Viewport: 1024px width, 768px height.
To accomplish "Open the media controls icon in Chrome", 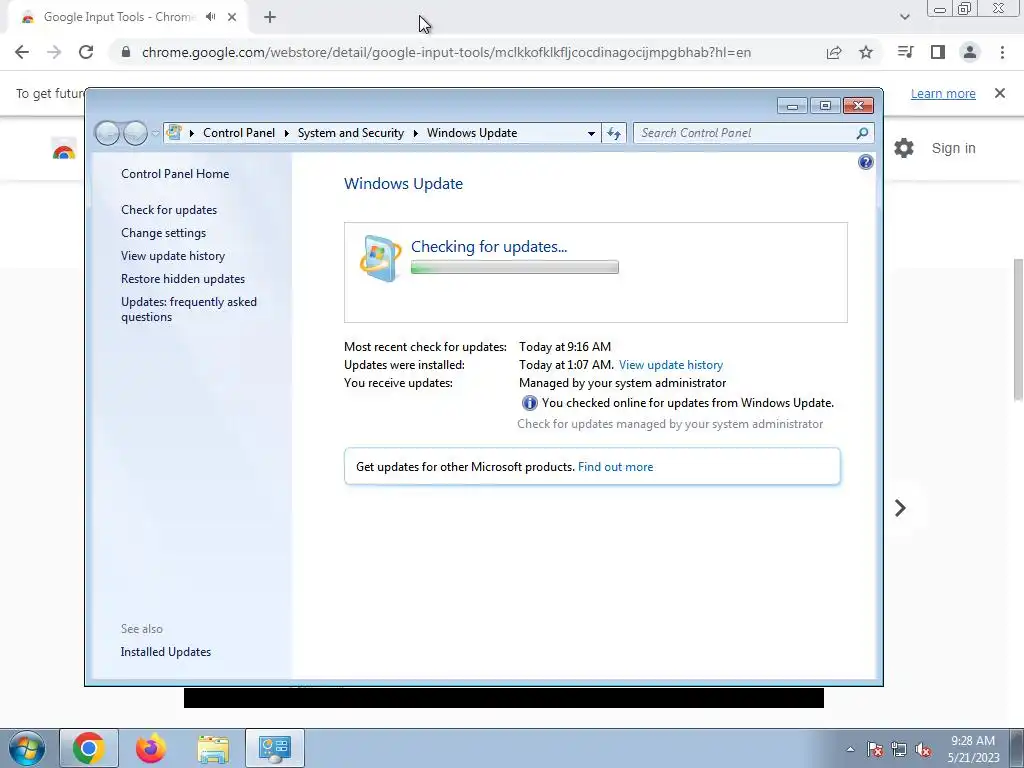I will pyautogui.click(x=905, y=52).
